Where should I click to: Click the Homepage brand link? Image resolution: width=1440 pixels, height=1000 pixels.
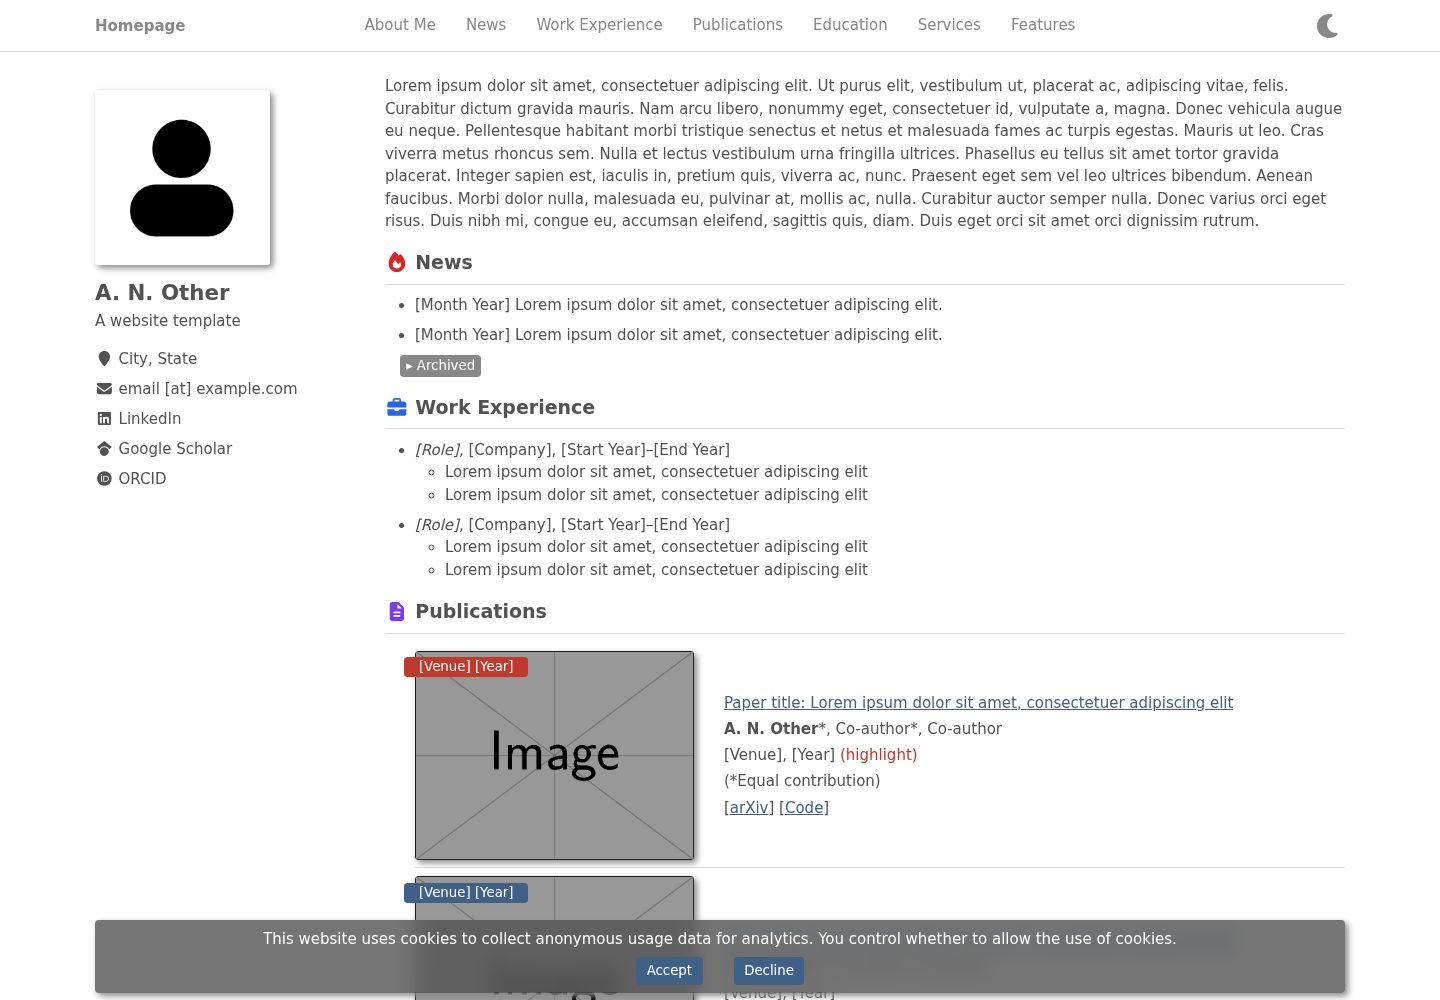click(x=140, y=26)
